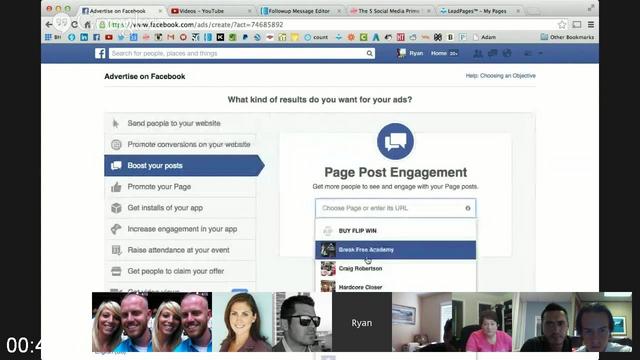Select Get people to claim your offer

tap(180, 271)
